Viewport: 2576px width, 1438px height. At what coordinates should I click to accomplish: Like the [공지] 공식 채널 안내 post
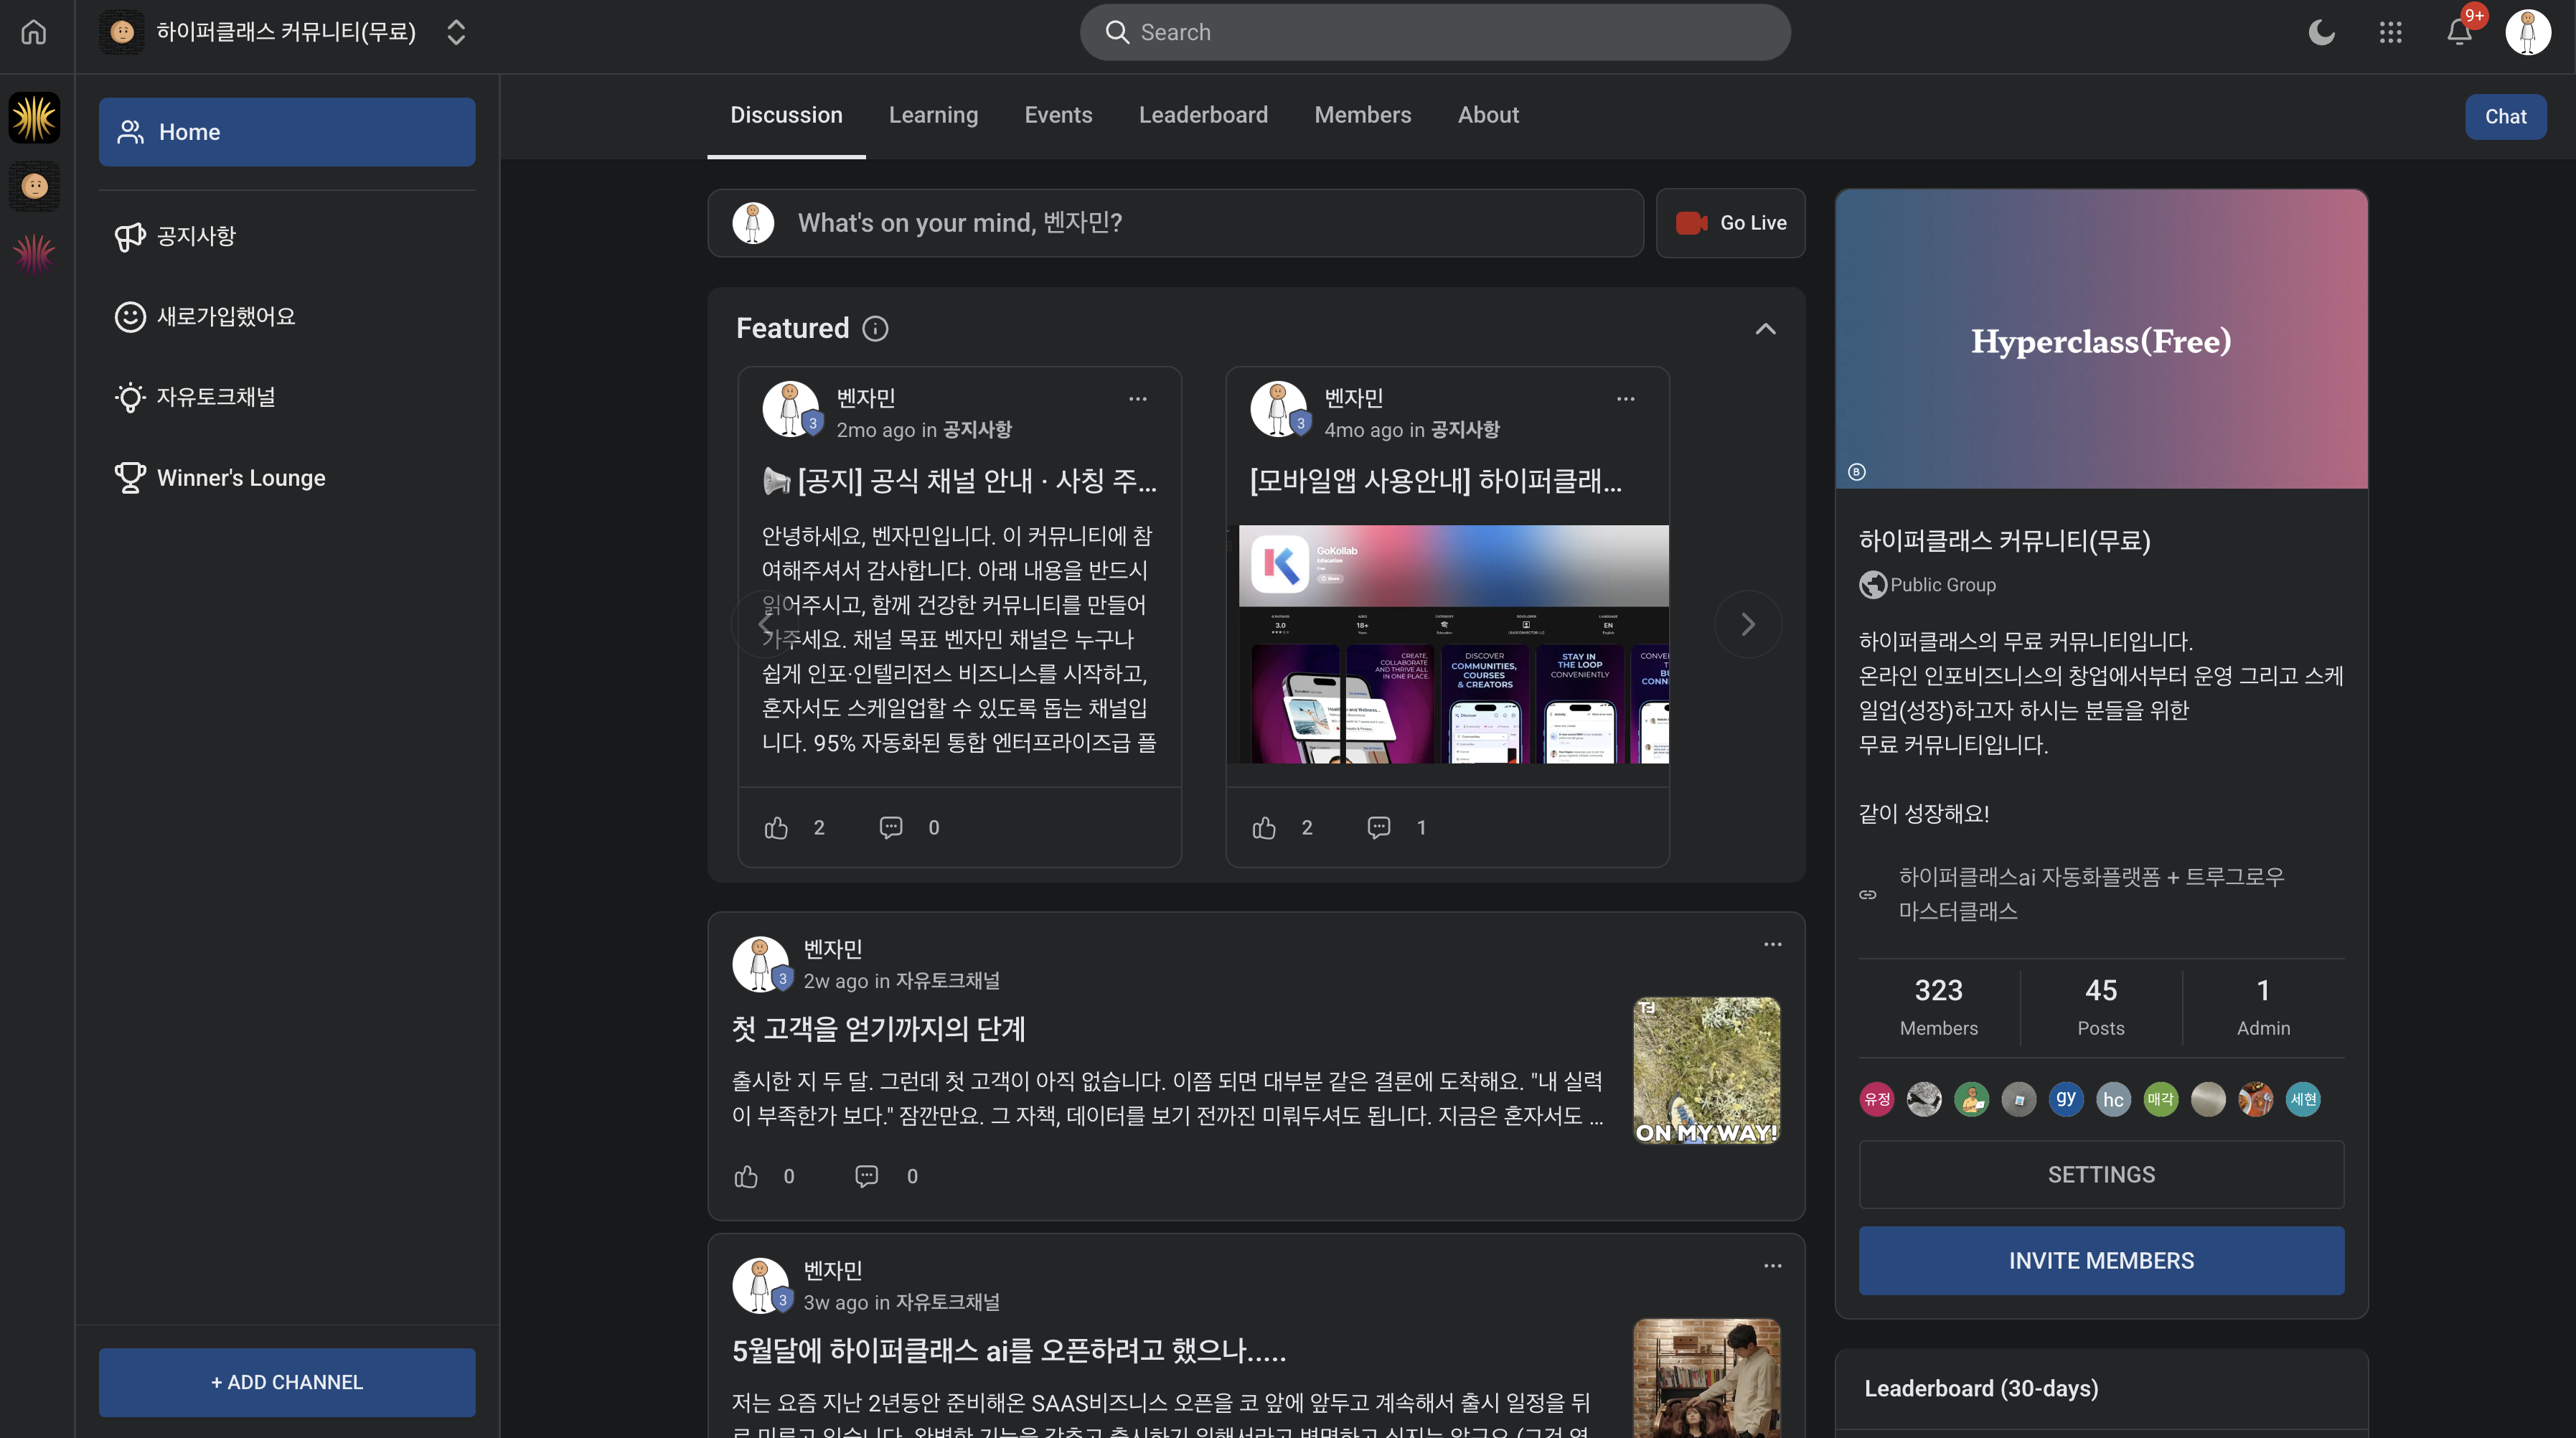point(777,828)
